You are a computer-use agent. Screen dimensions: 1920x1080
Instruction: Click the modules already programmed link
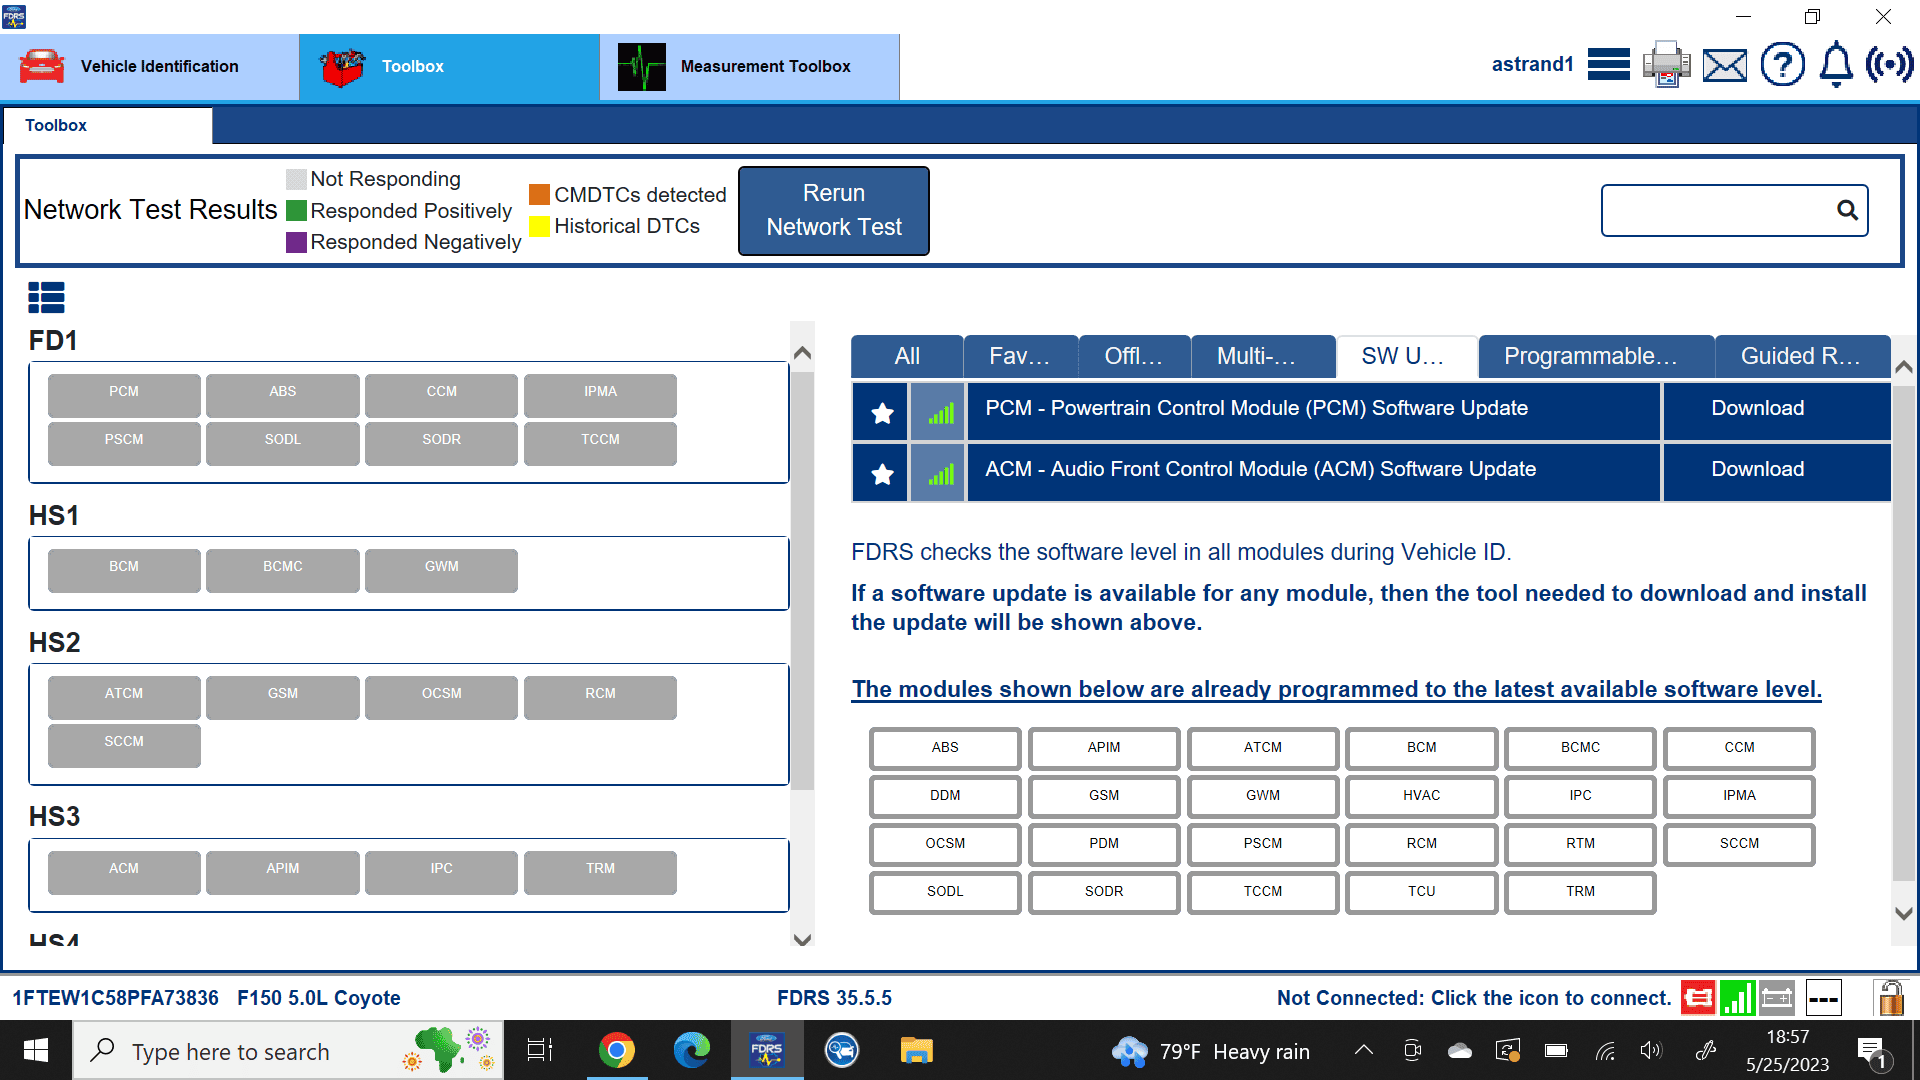coord(1336,689)
